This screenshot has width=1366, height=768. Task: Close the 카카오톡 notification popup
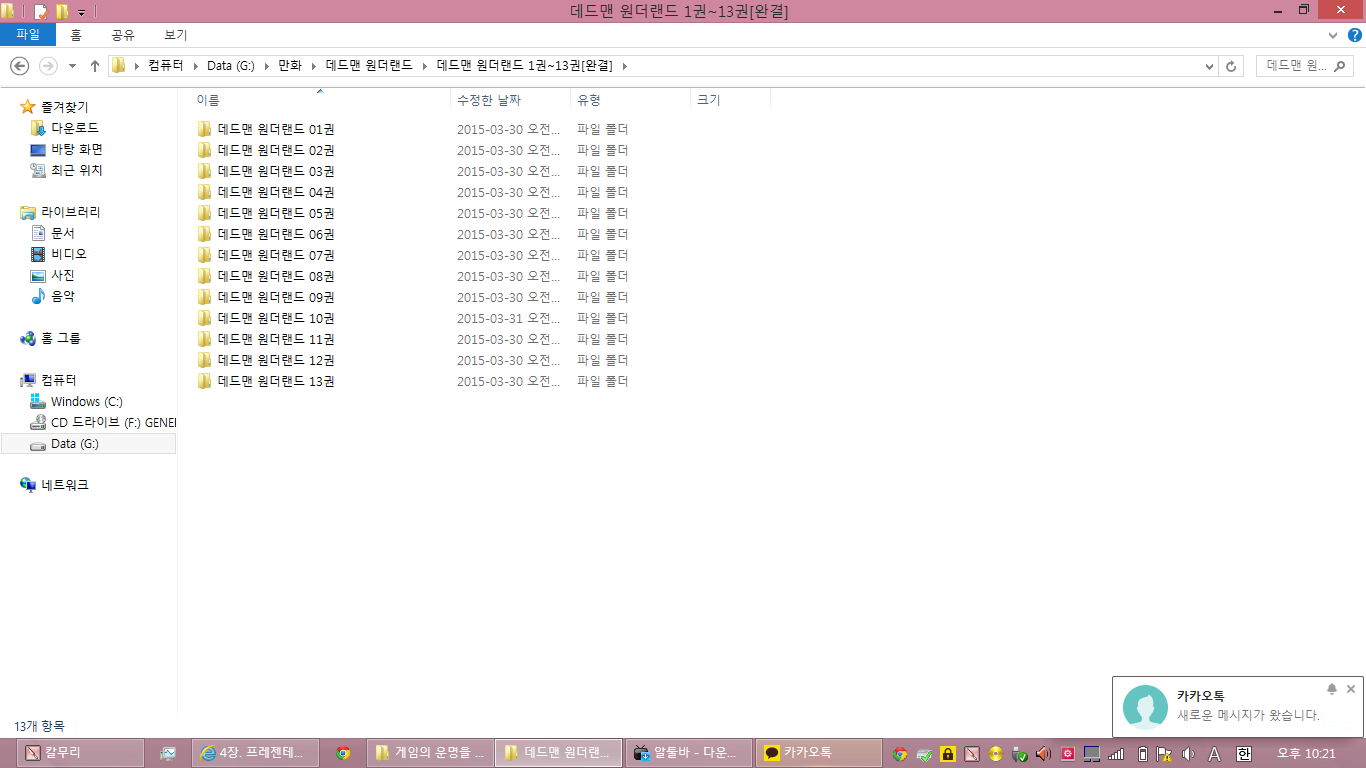pyautogui.click(x=1351, y=689)
